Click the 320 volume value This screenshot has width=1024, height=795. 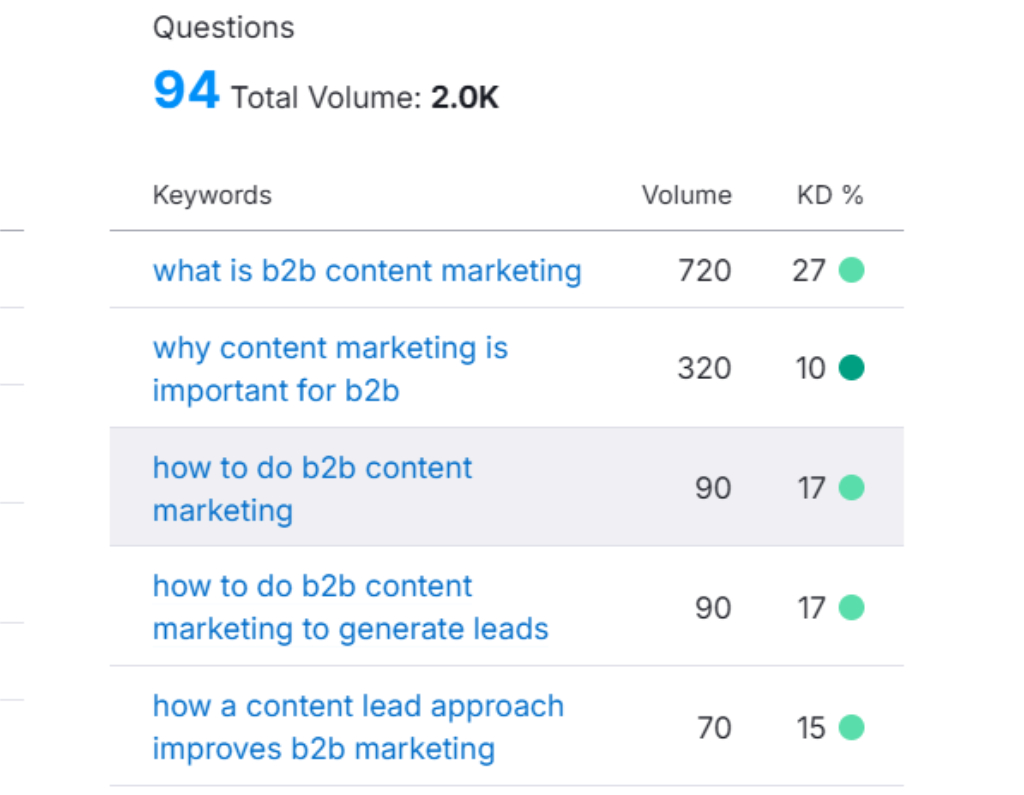tap(704, 369)
